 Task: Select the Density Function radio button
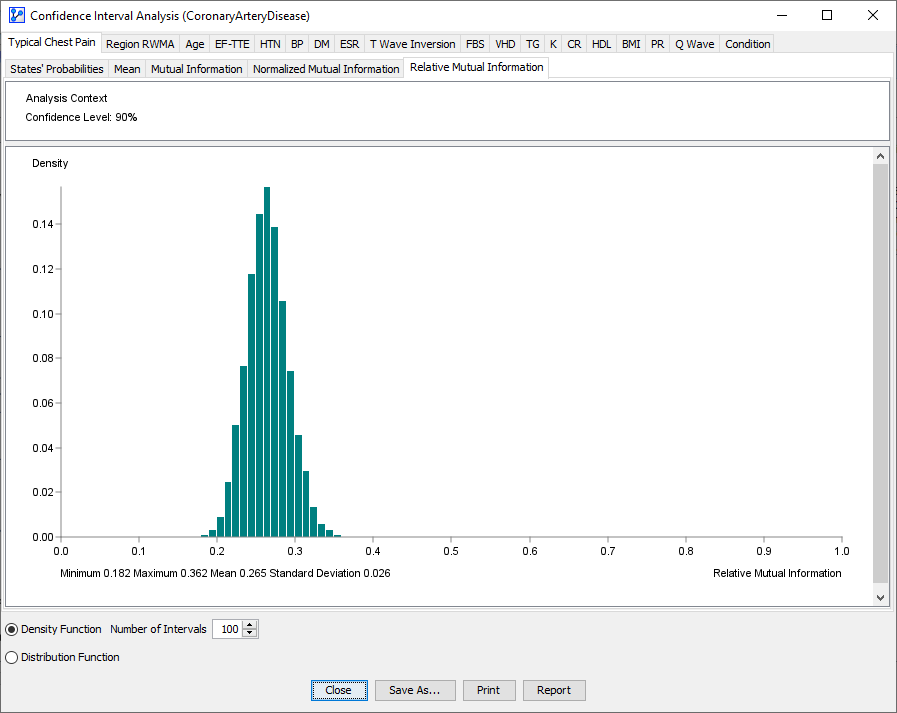coord(12,629)
